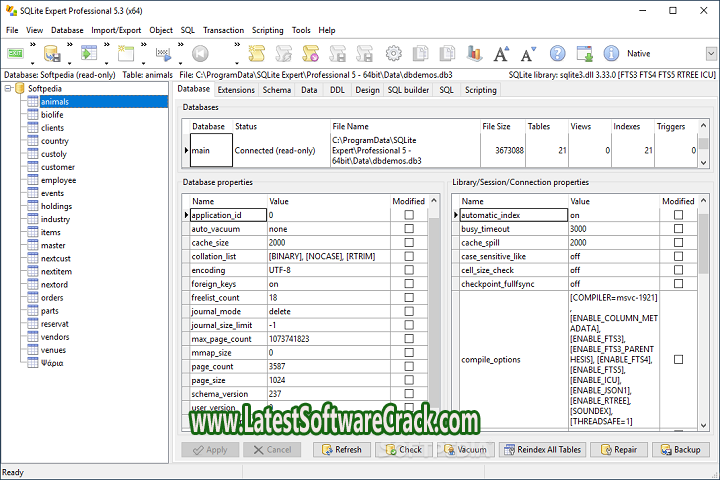Click the increase font size icon

pyautogui.click(x=500, y=53)
